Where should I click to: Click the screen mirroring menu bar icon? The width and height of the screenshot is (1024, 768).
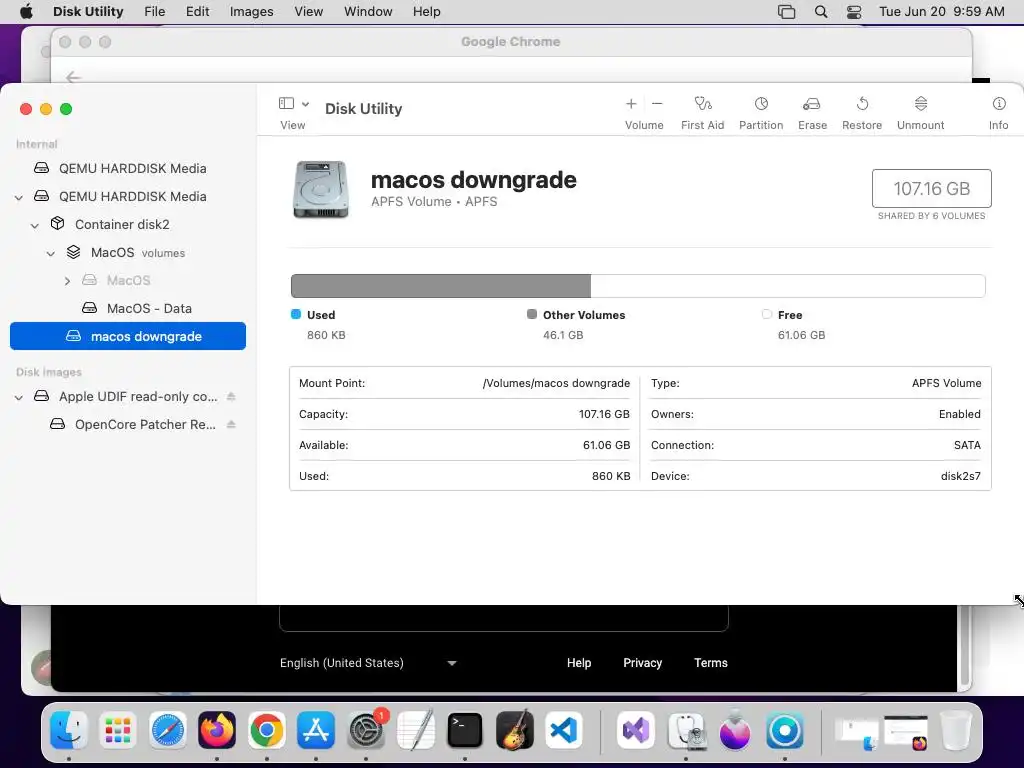pyautogui.click(x=786, y=12)
